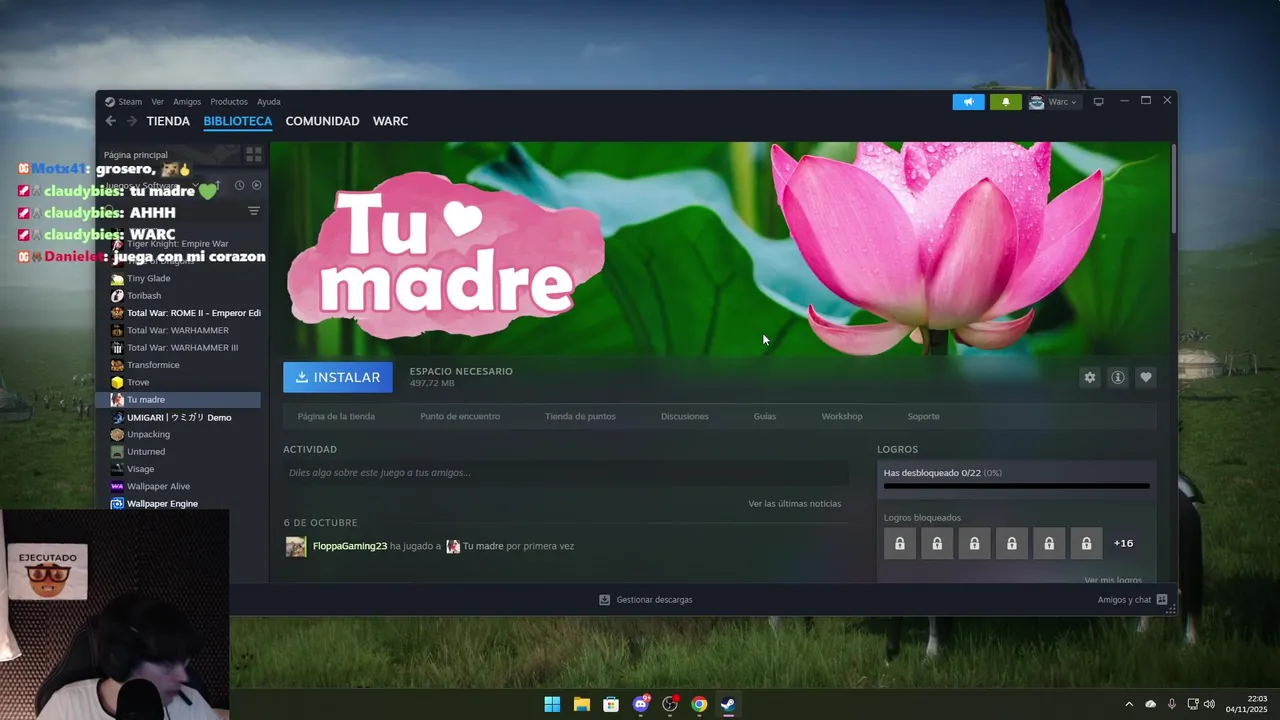
Task: Open Tienda de puntos link
Action: click(x=580, y=416)
